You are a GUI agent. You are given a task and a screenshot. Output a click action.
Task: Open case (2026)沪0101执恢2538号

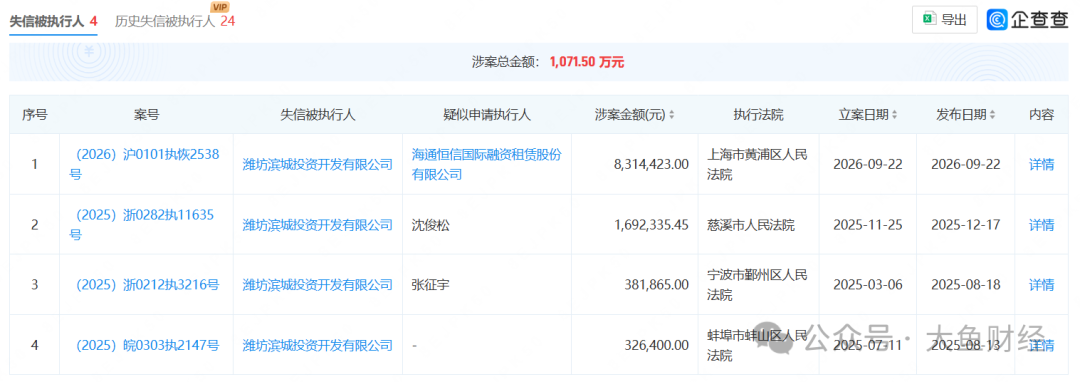coord(146,165)
